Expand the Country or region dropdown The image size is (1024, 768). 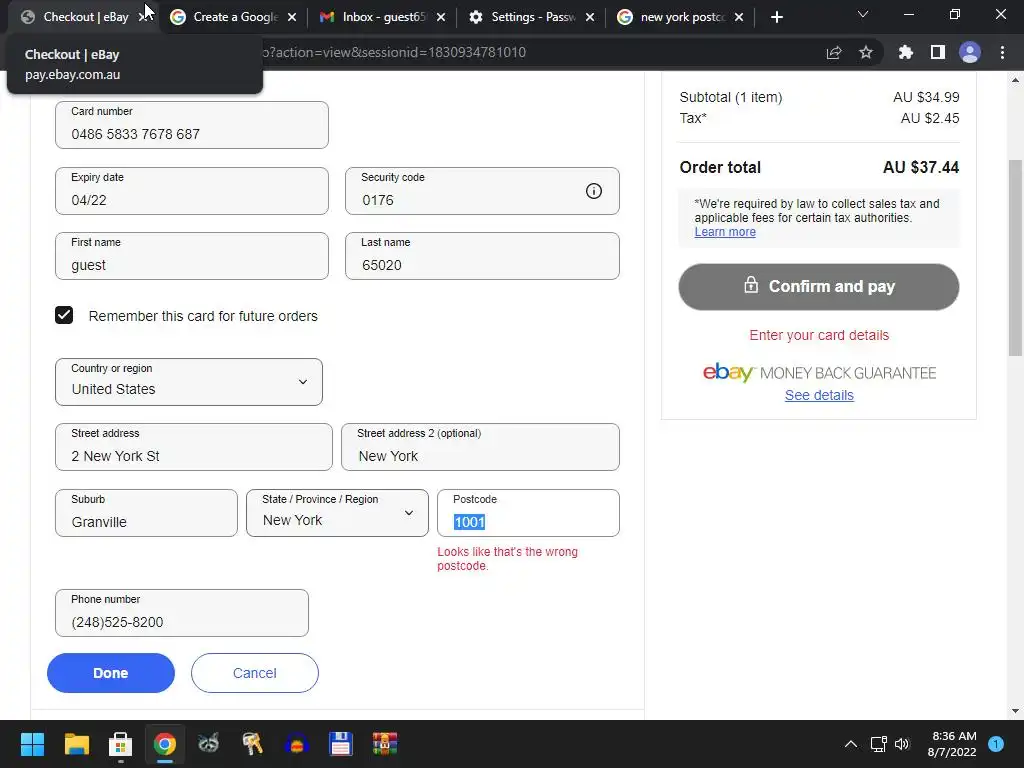[189, 382]
